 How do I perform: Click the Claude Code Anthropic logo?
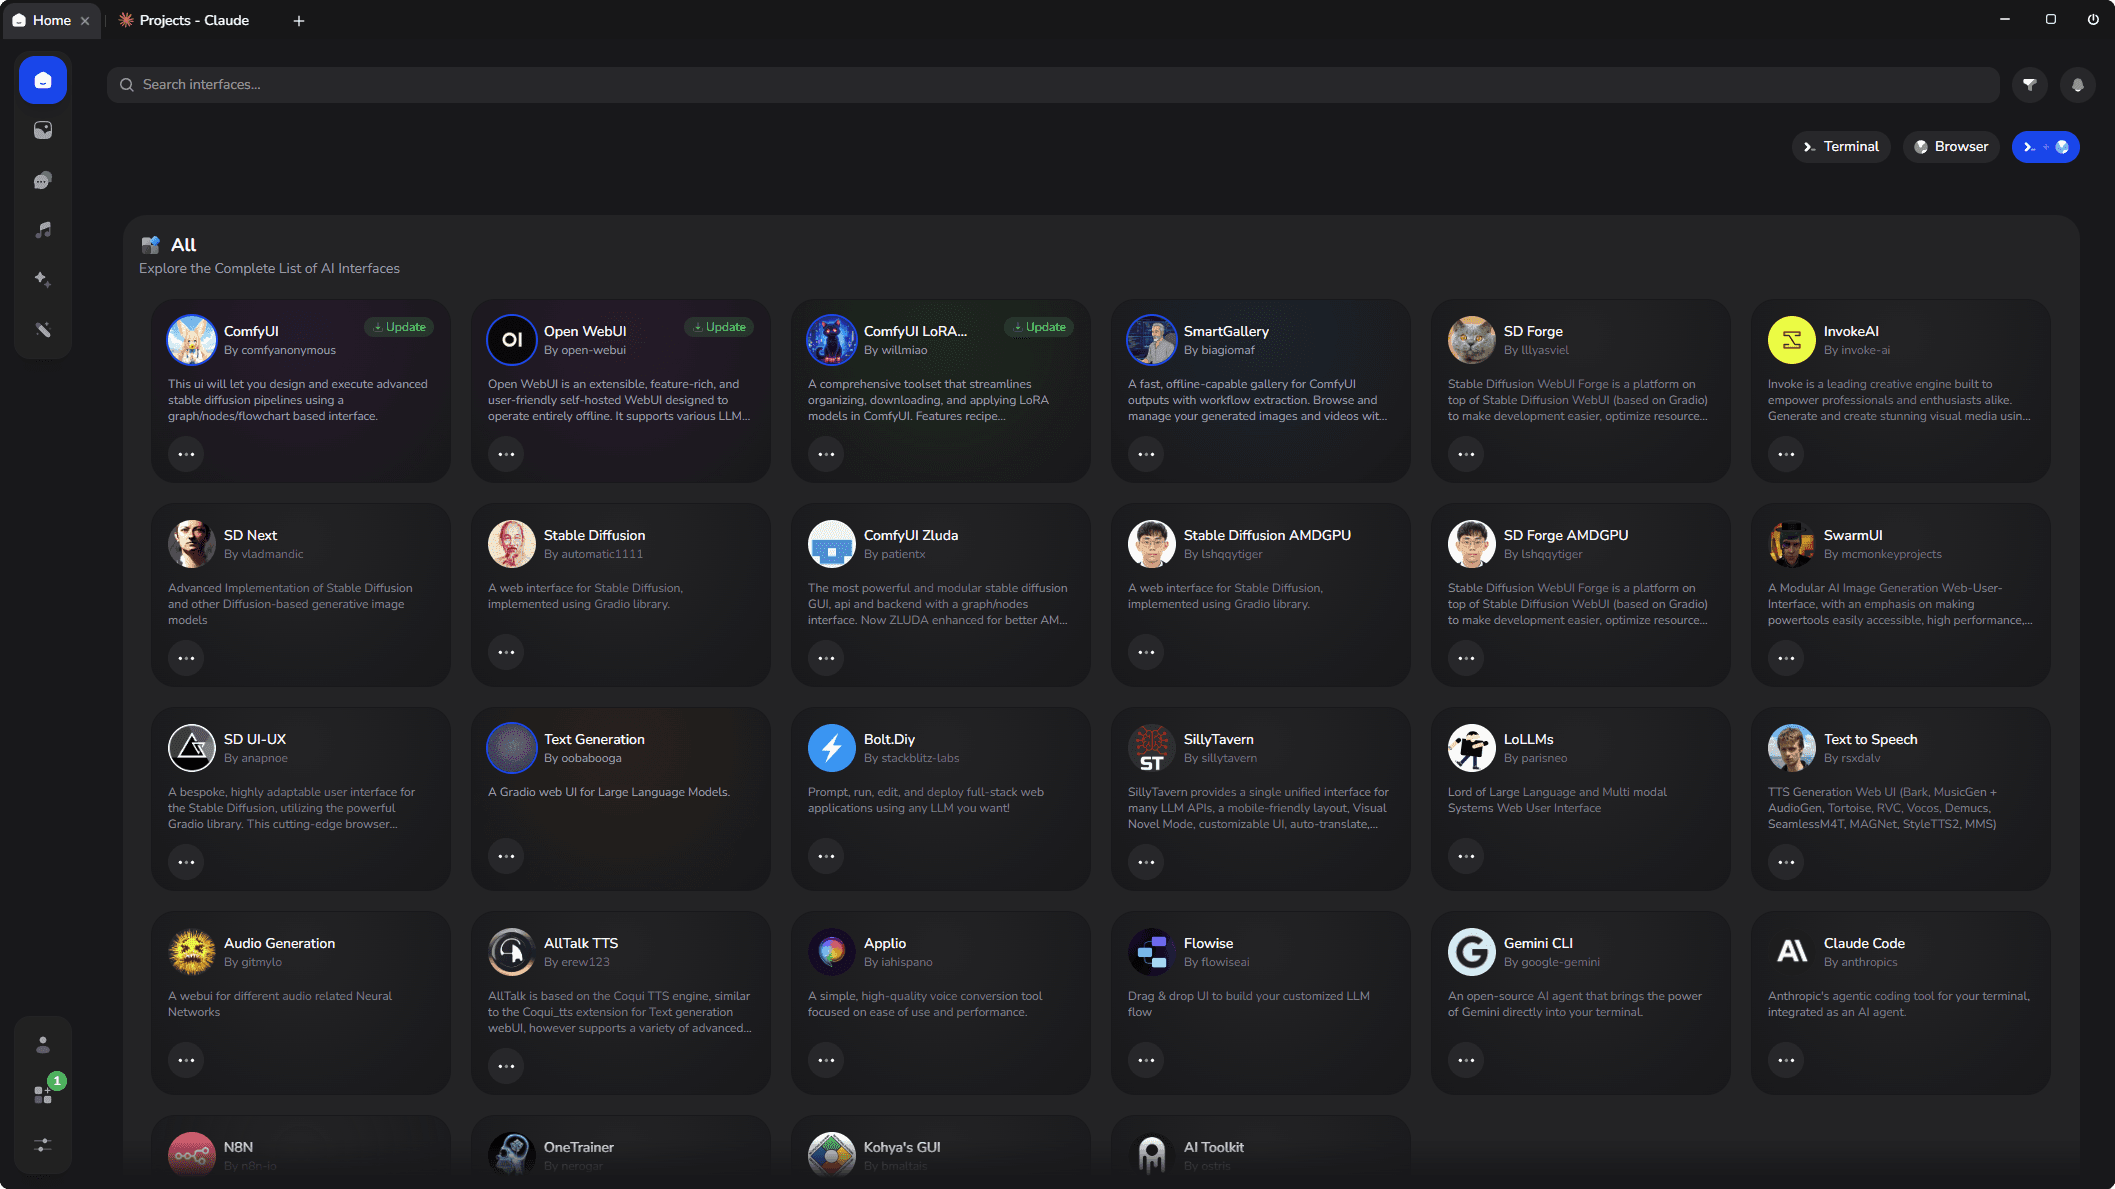coord(1792,952)
